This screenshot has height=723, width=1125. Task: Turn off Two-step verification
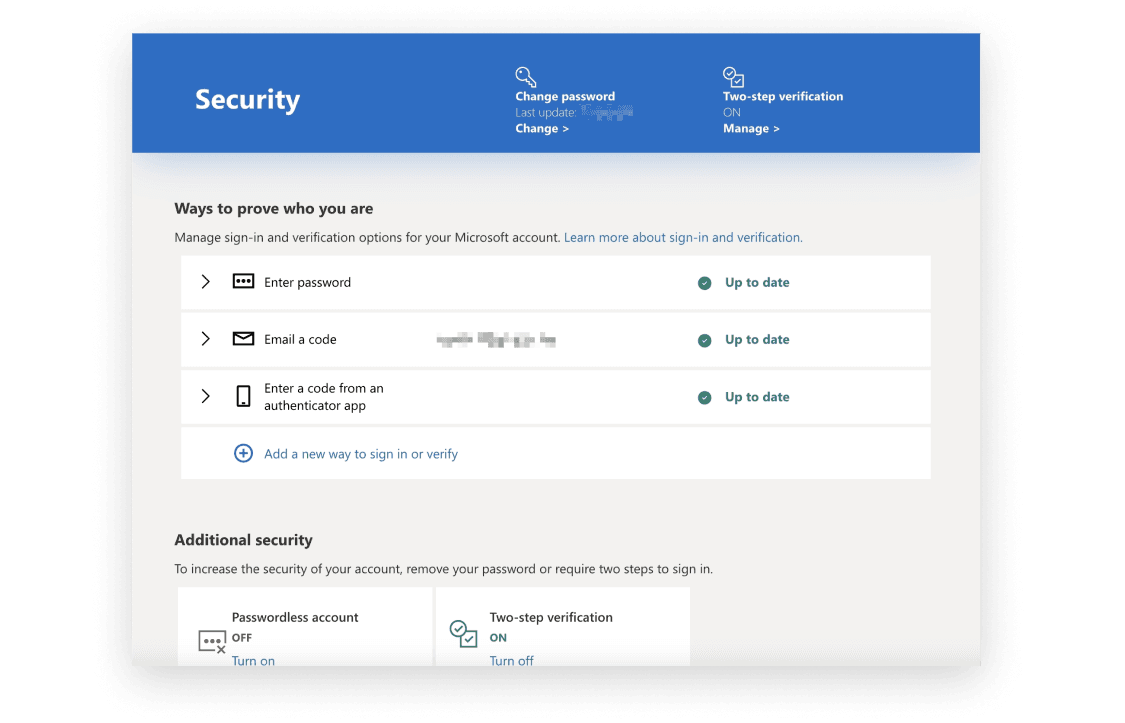pyautogui.click(x=511, y=660)
